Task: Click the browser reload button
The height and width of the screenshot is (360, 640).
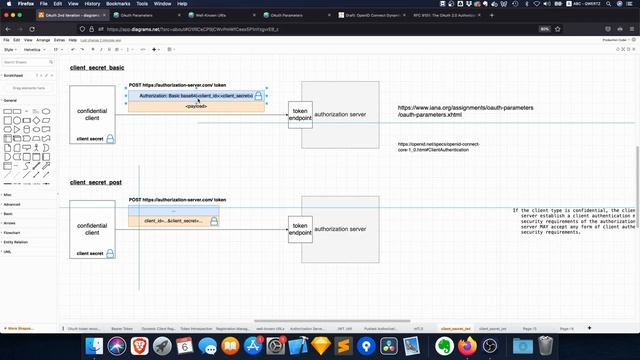Action: click(32, 29)
